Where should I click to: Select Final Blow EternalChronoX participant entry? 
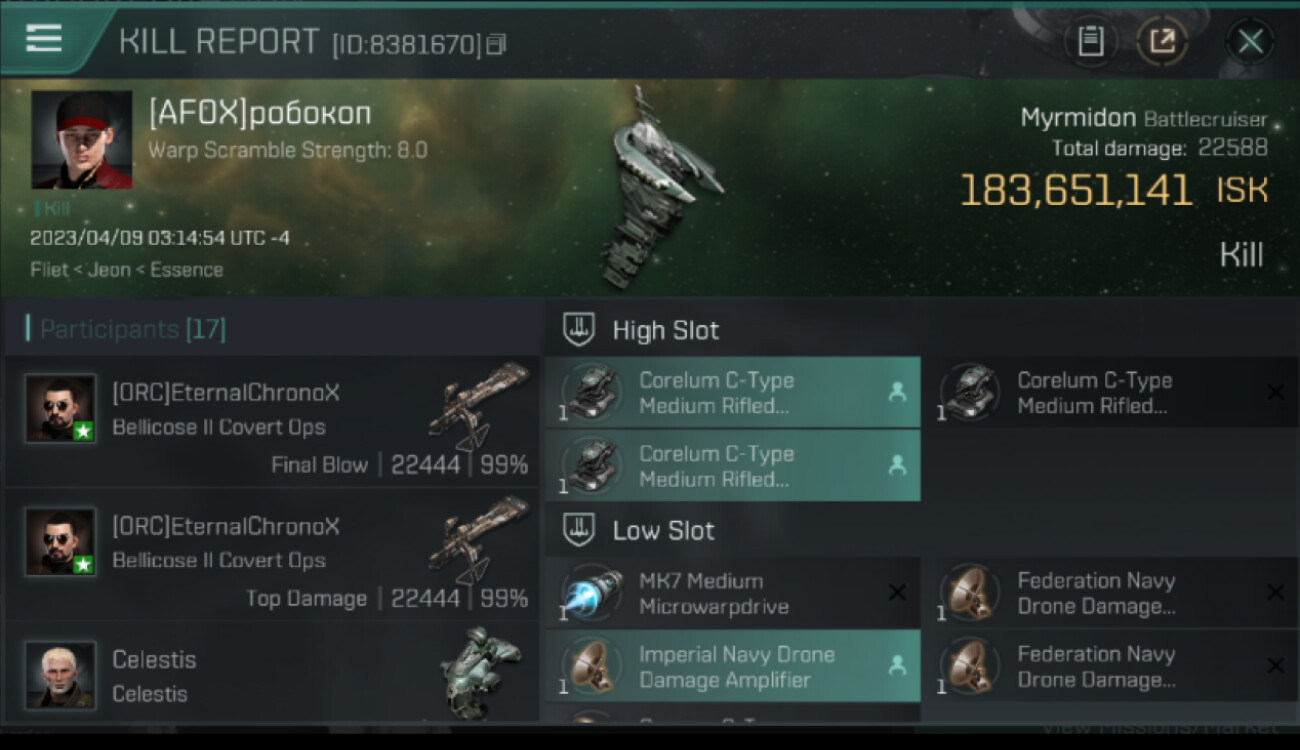[x=272, y=422]
